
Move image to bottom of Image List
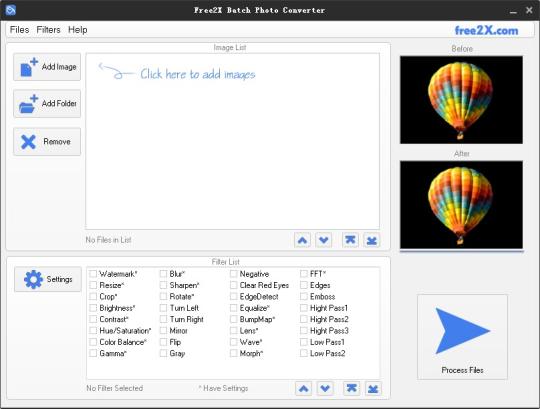[372, 240]
